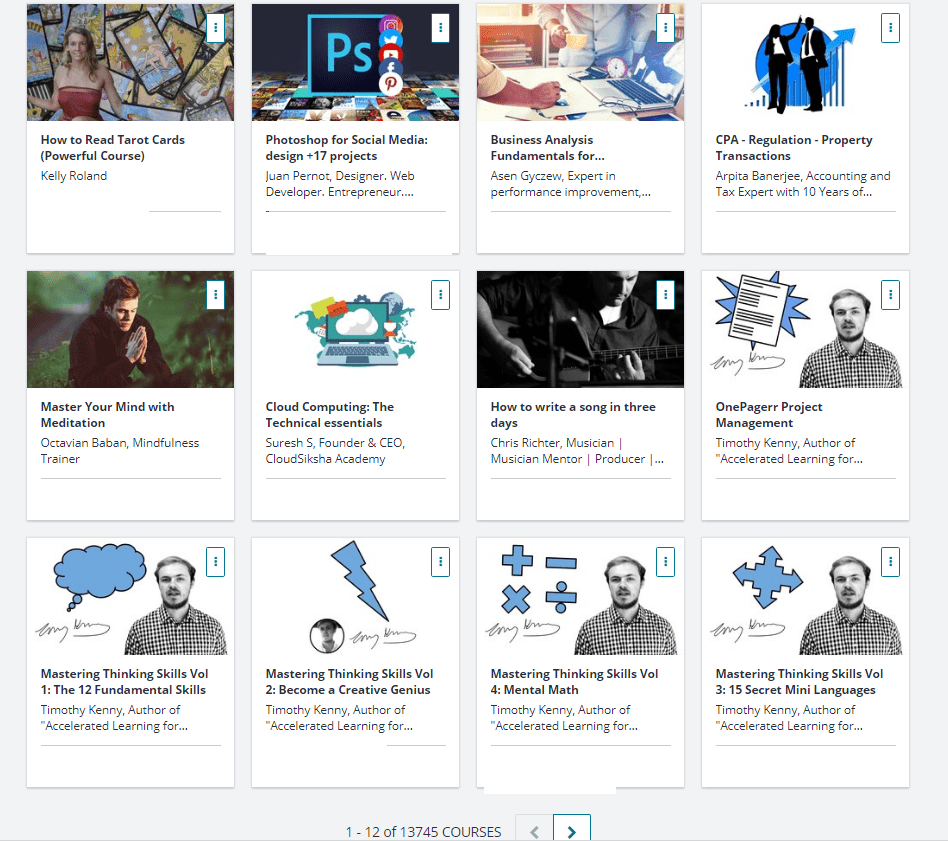The image size is (948, 841).
Task: Go to next page of courses
Action: (x=571, y=830)
